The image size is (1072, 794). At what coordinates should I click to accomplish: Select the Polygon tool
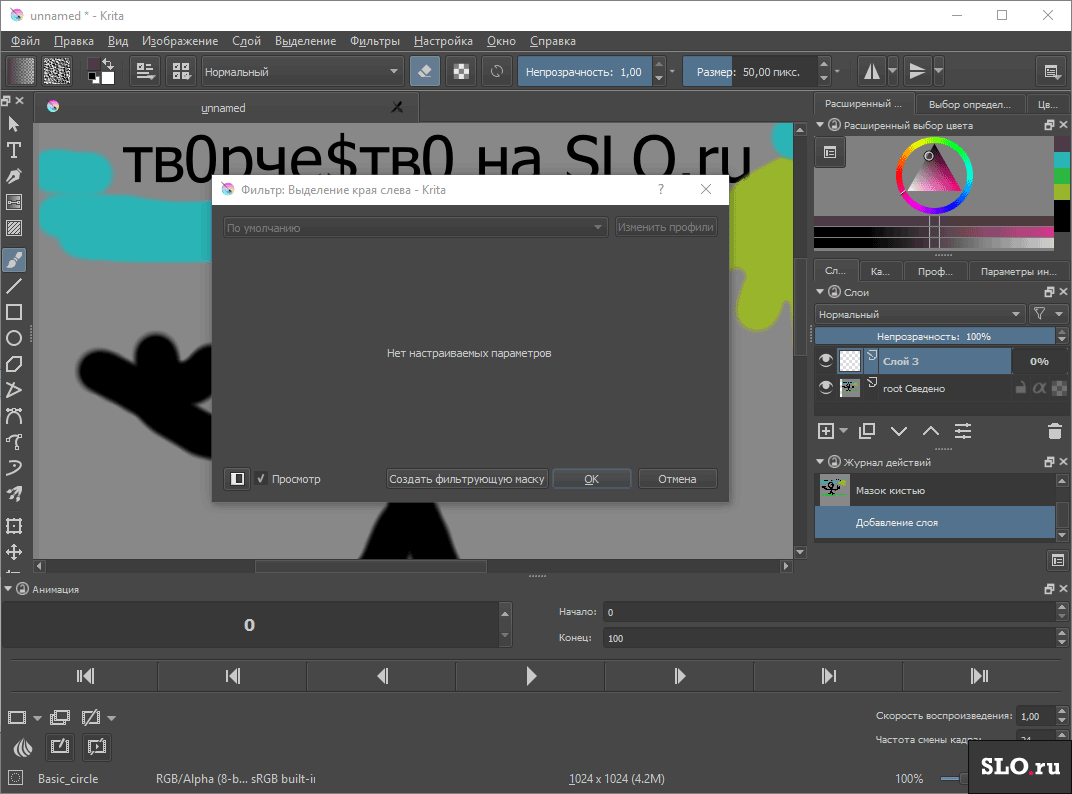point(14,364)
